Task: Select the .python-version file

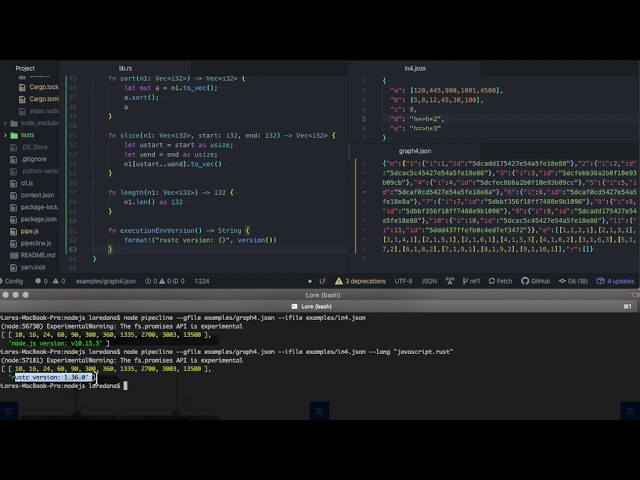Action: [x=40, y=171]
